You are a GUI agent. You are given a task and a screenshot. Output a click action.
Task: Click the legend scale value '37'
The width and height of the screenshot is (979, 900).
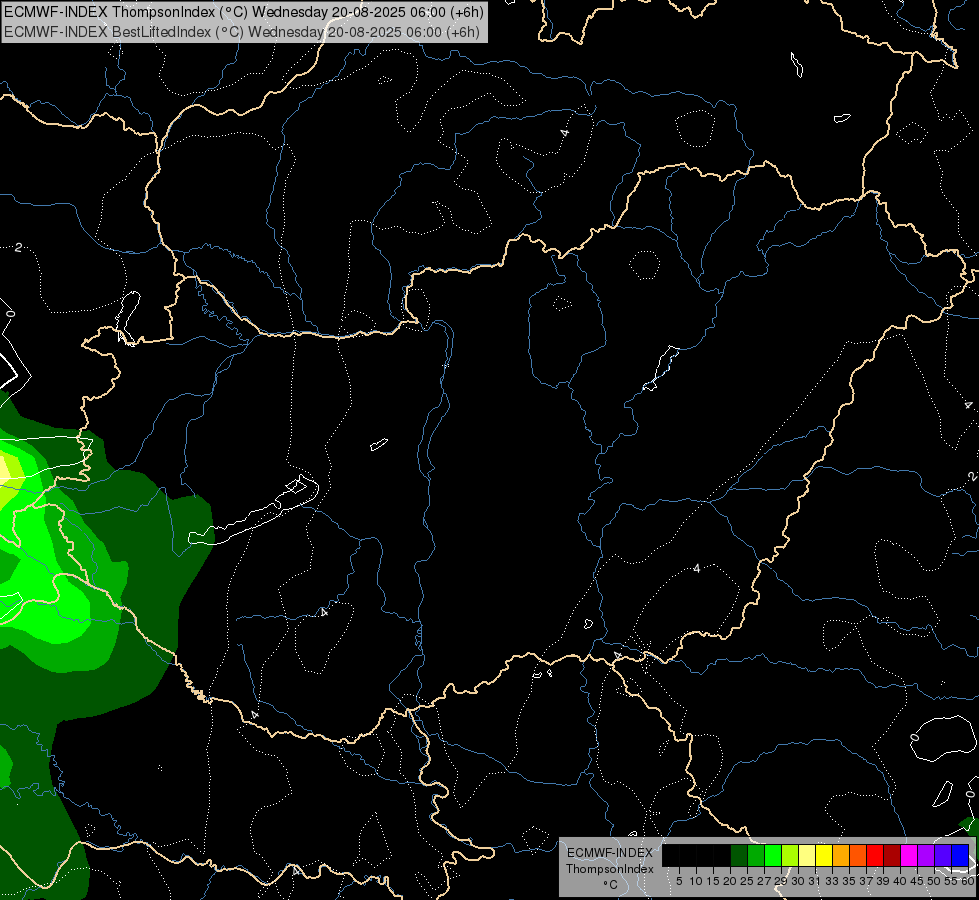[867, 881]
